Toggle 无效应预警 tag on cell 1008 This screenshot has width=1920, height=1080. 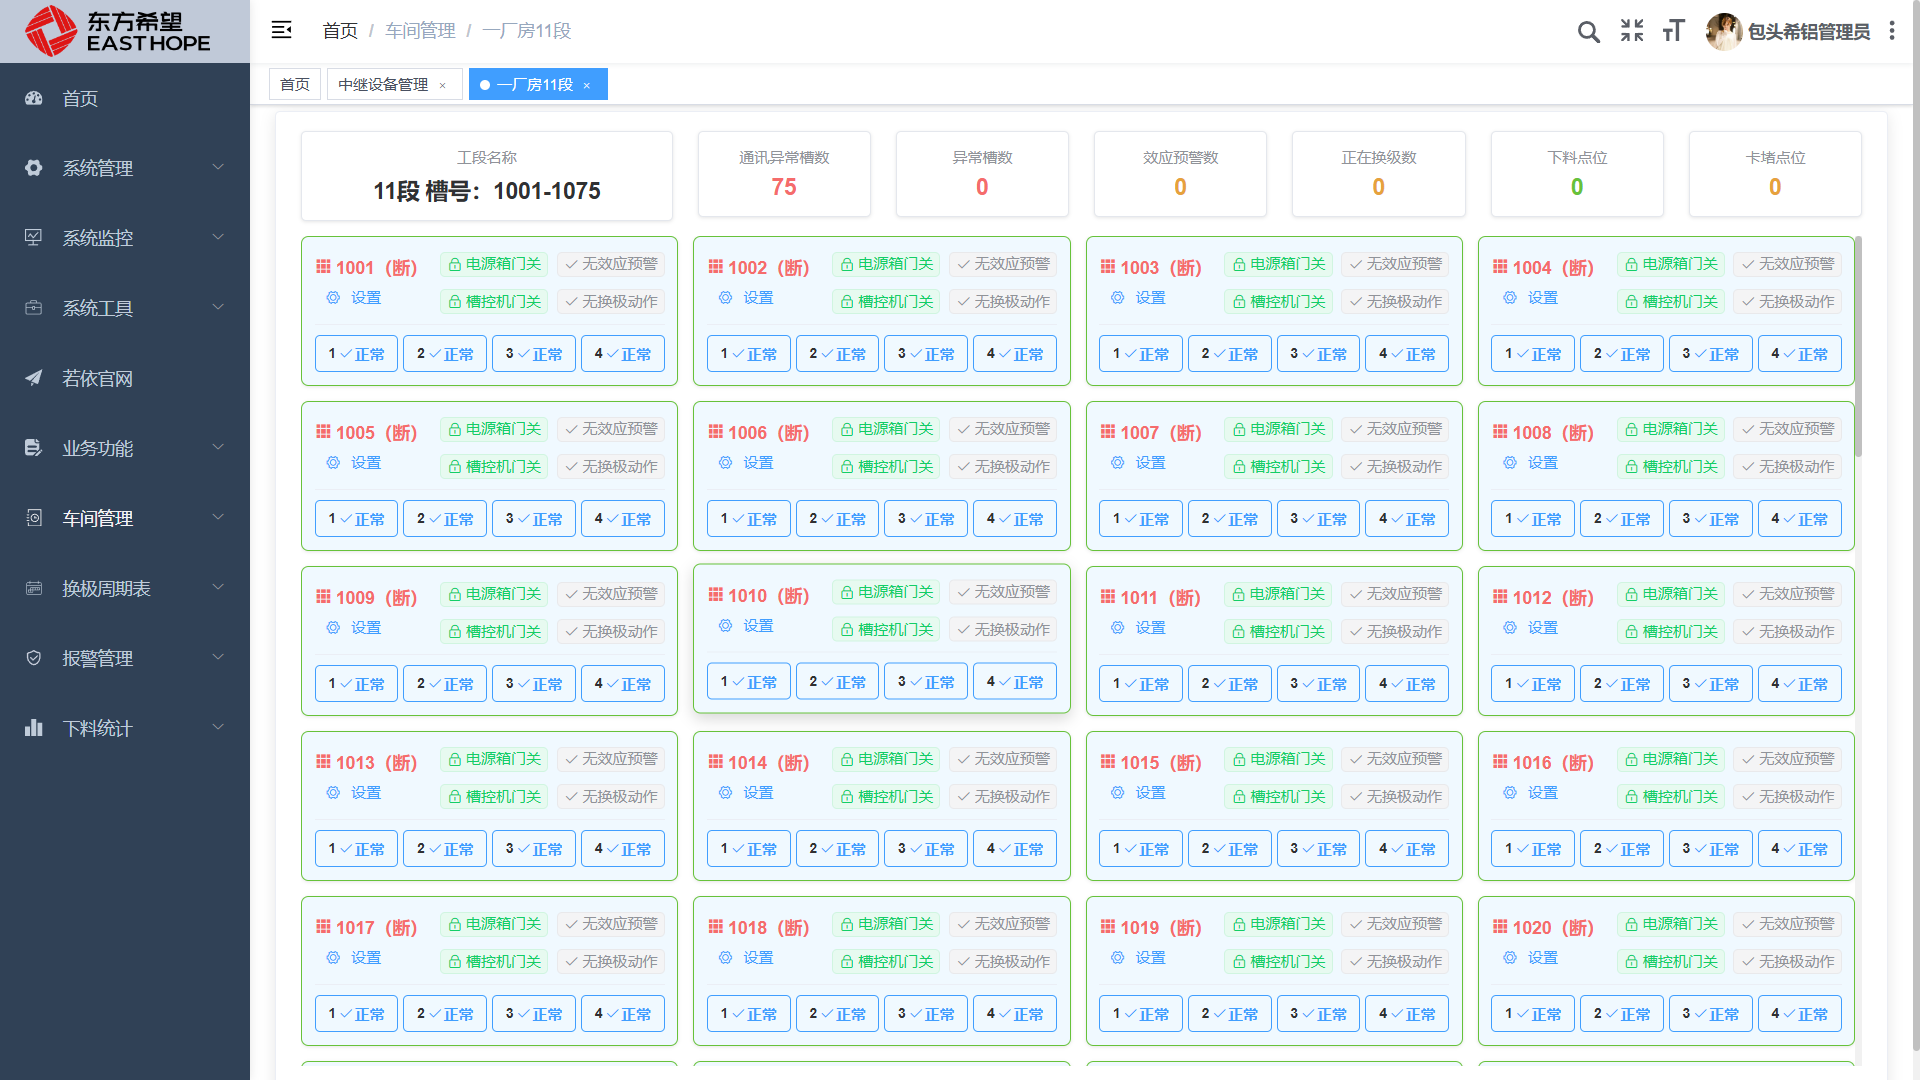(x=1787, y=429)
